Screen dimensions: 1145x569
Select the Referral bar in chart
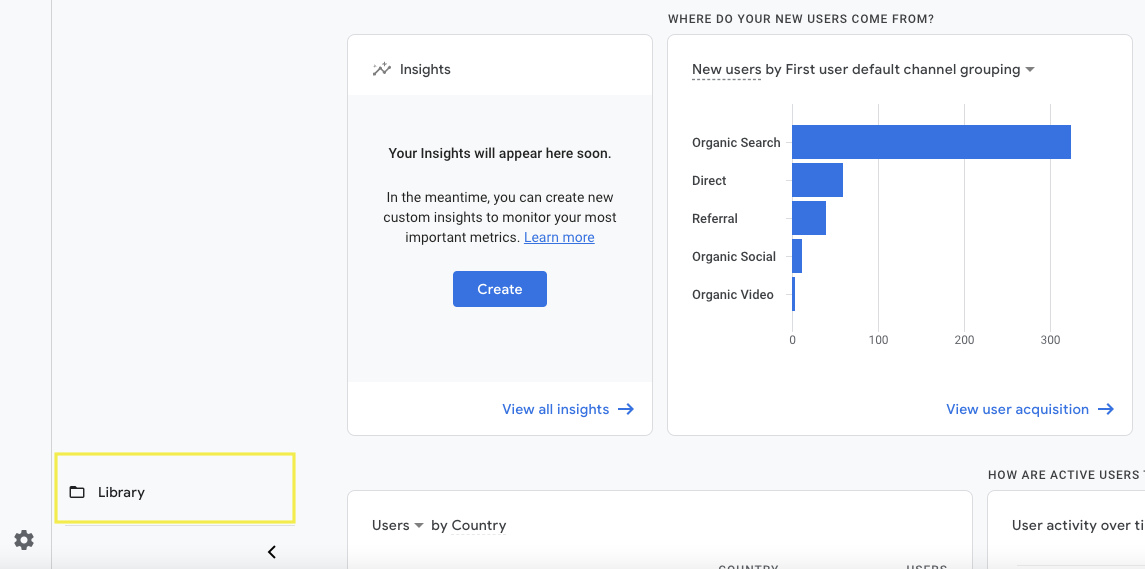808,218
